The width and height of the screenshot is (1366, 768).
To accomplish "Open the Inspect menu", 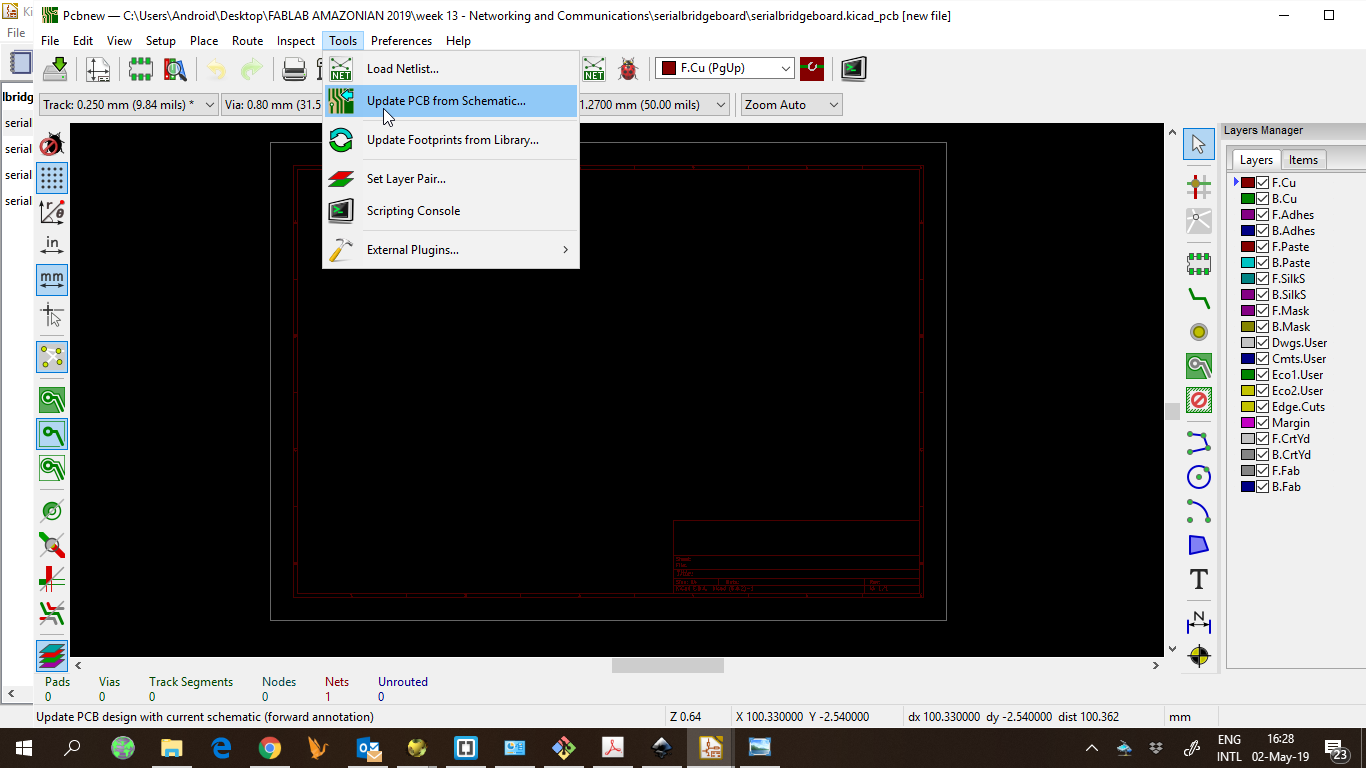I will coord(296,41).
